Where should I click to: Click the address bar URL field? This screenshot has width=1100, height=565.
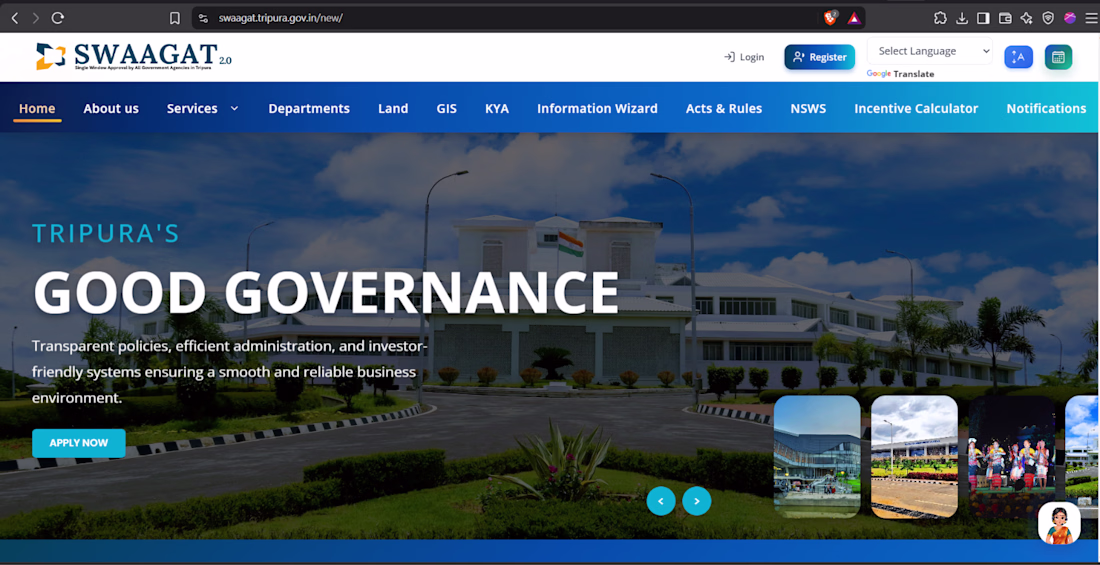coord(281,18)
